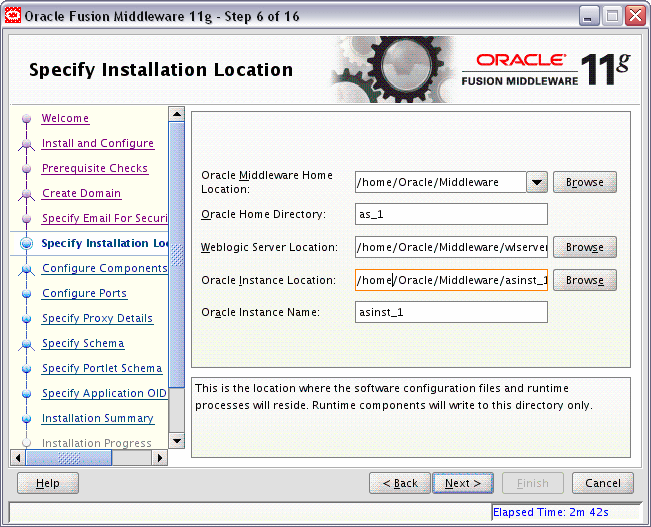Screen dimensions: 651x527
Task: Proceed with the Next button
Action: click(463, 483)
